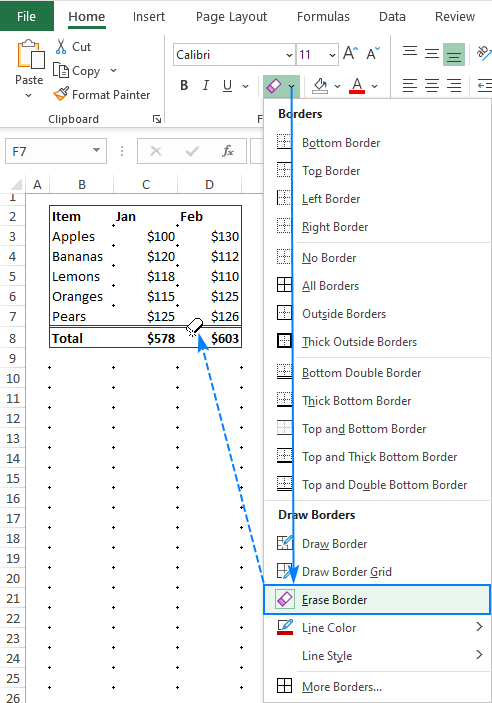492x703 pixels.
Task: Apply Top and Thick Bottom Border
Action: point(377,457)
